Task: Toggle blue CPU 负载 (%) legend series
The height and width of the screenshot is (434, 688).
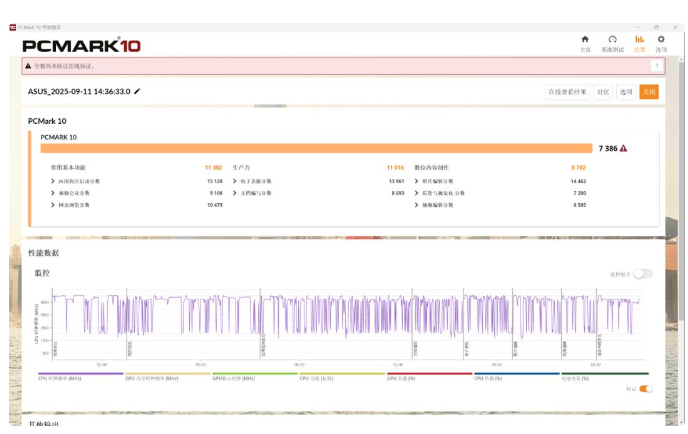Action: [x=516, y=376]
